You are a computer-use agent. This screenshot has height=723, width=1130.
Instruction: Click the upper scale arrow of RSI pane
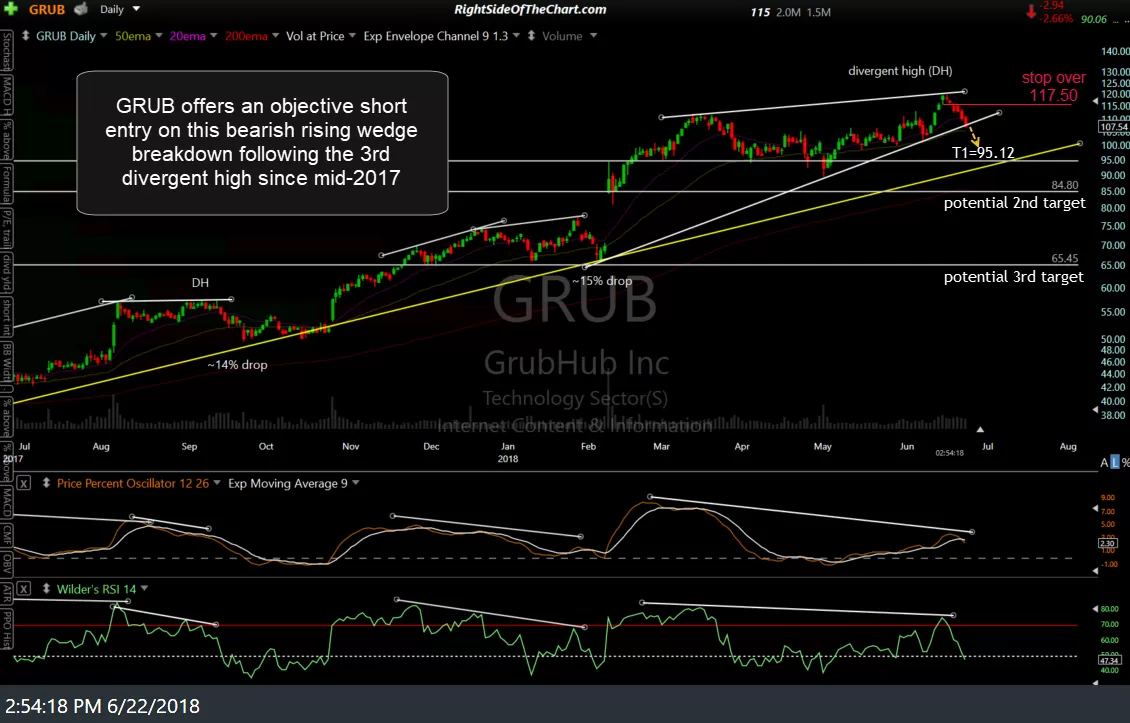(x=1096, y=609)
